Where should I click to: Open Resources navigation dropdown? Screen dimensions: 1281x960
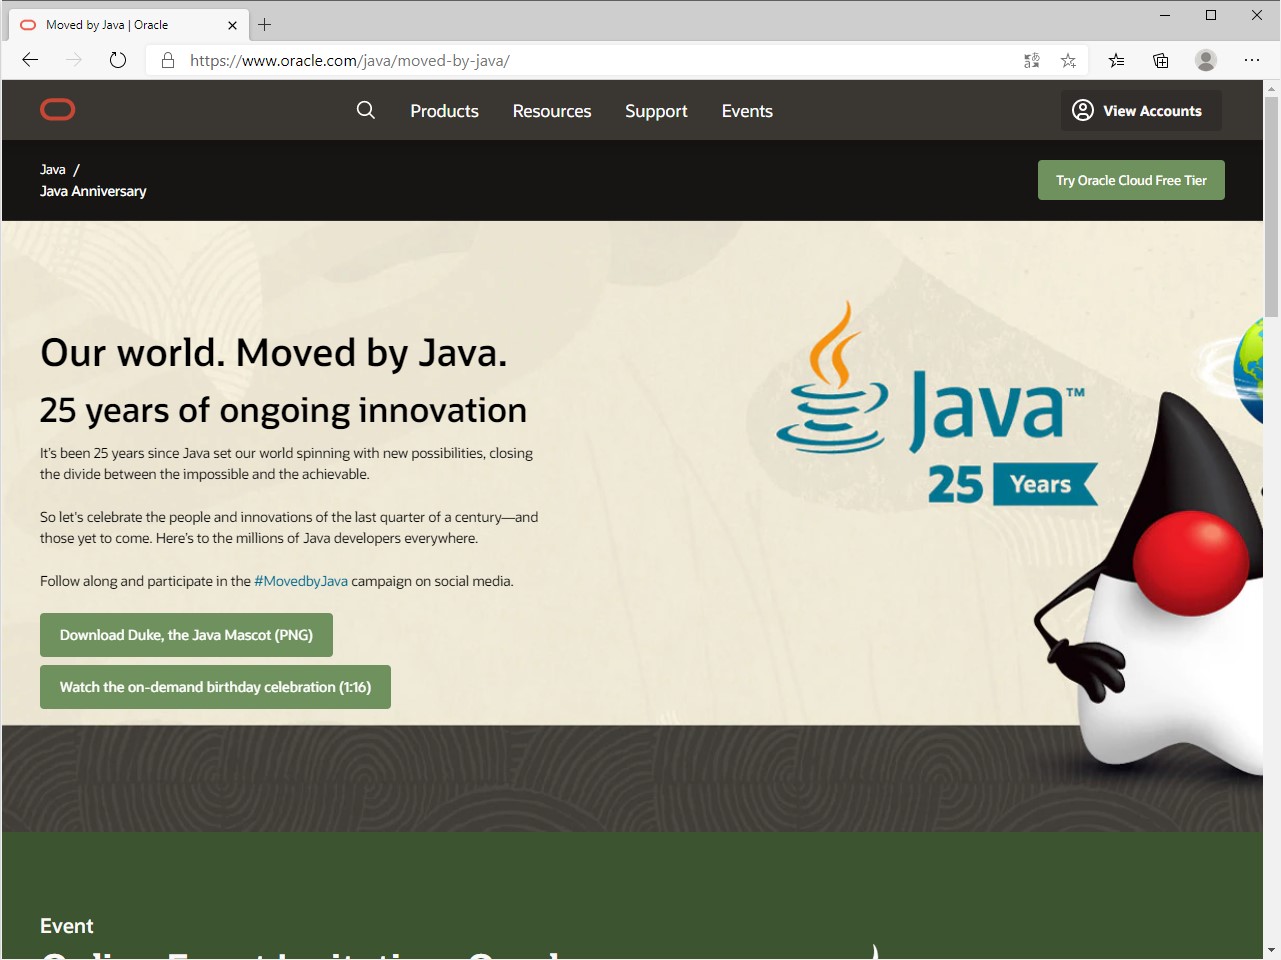(551, 111)
